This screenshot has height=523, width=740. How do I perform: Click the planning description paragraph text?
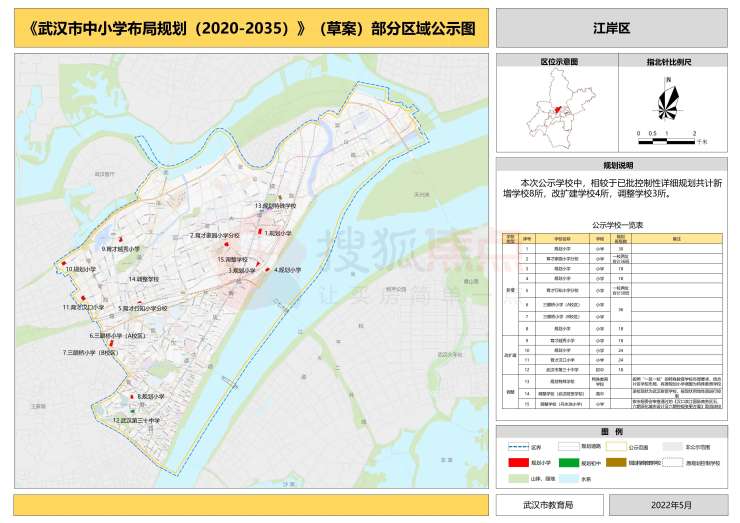pyautogui.click(x=612, y=188)
